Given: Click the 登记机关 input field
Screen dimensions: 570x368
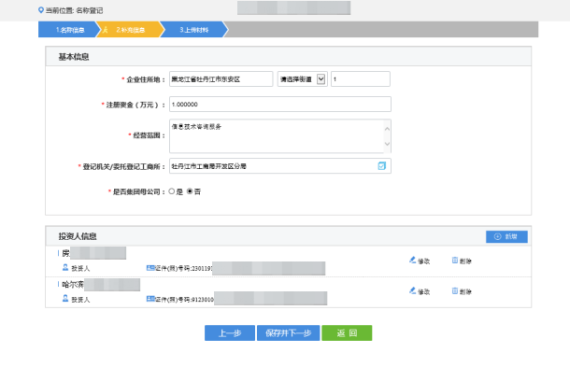Looking at the screenshot, I should point(280,166).
